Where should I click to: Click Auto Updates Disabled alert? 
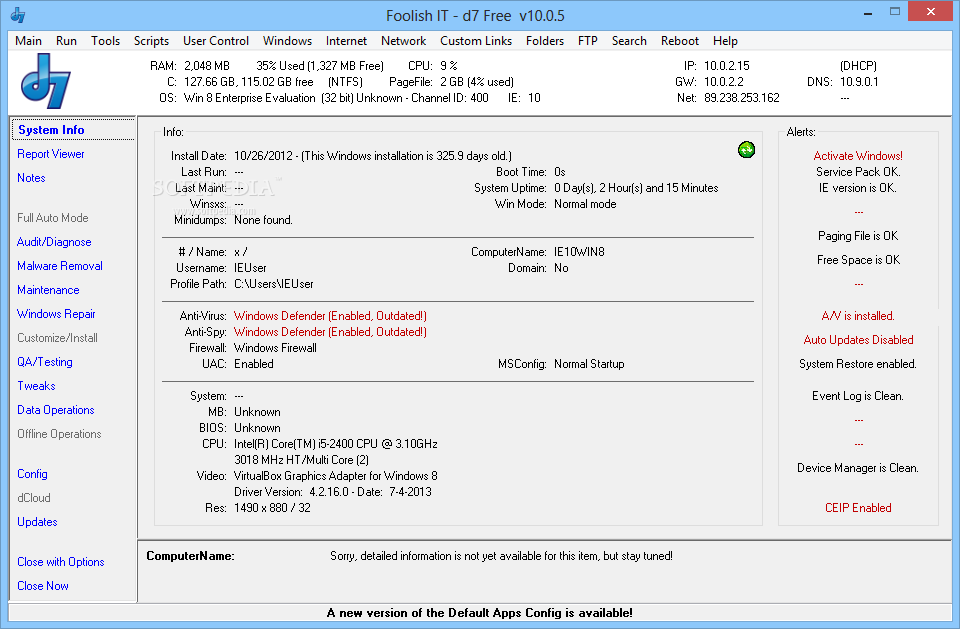pyautogui.click(x=858, y=339)
